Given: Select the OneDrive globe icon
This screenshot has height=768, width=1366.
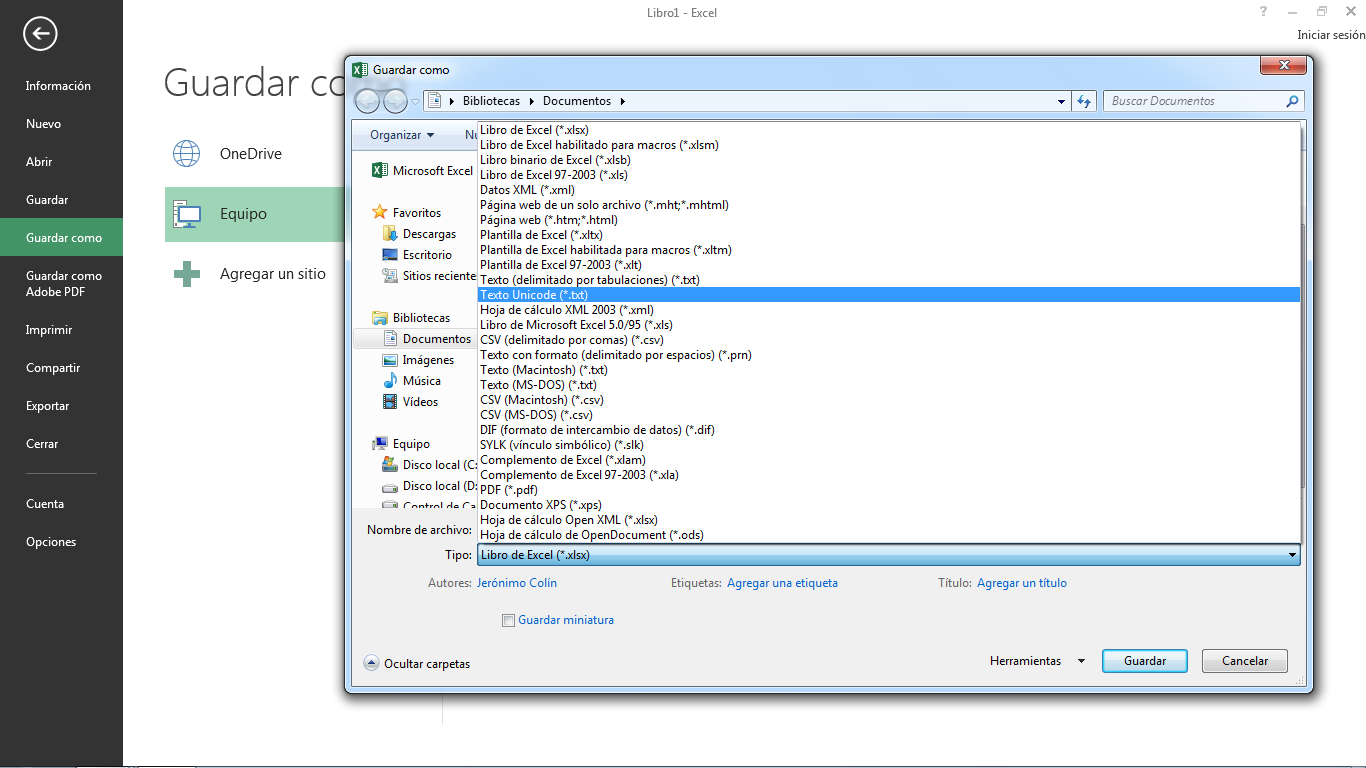Looking at the screenshot, I should pos(187,153).
